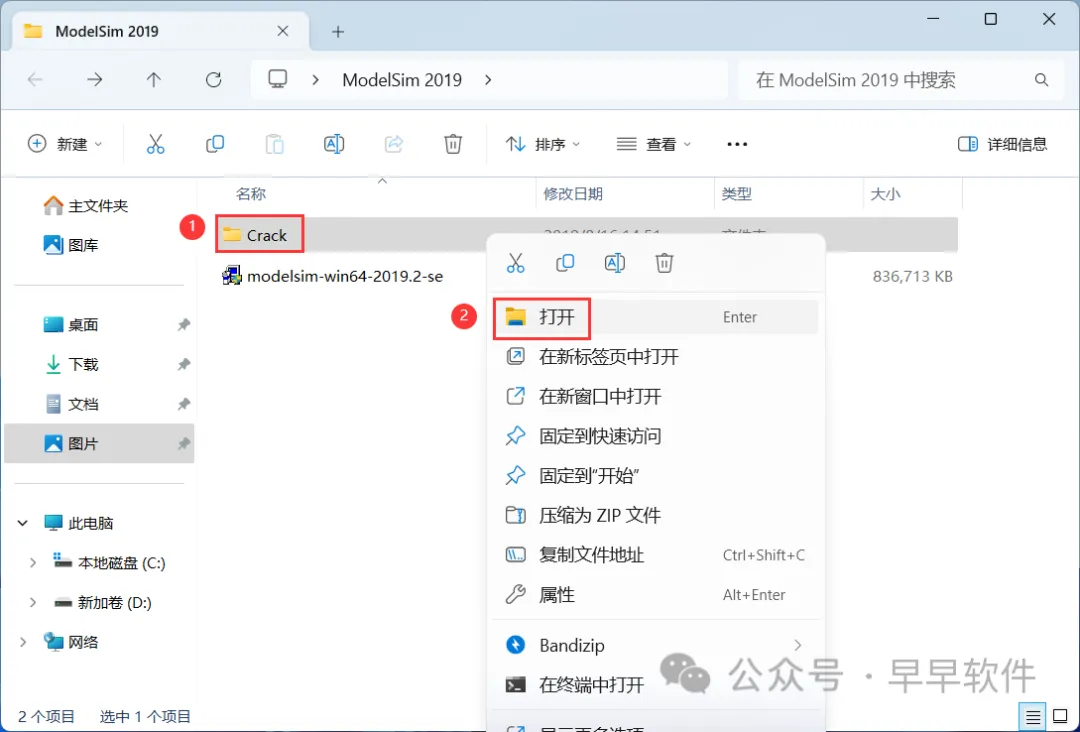Click the Share icon in the toolbar
This screenshot has width=1080, height=732.
393,144
